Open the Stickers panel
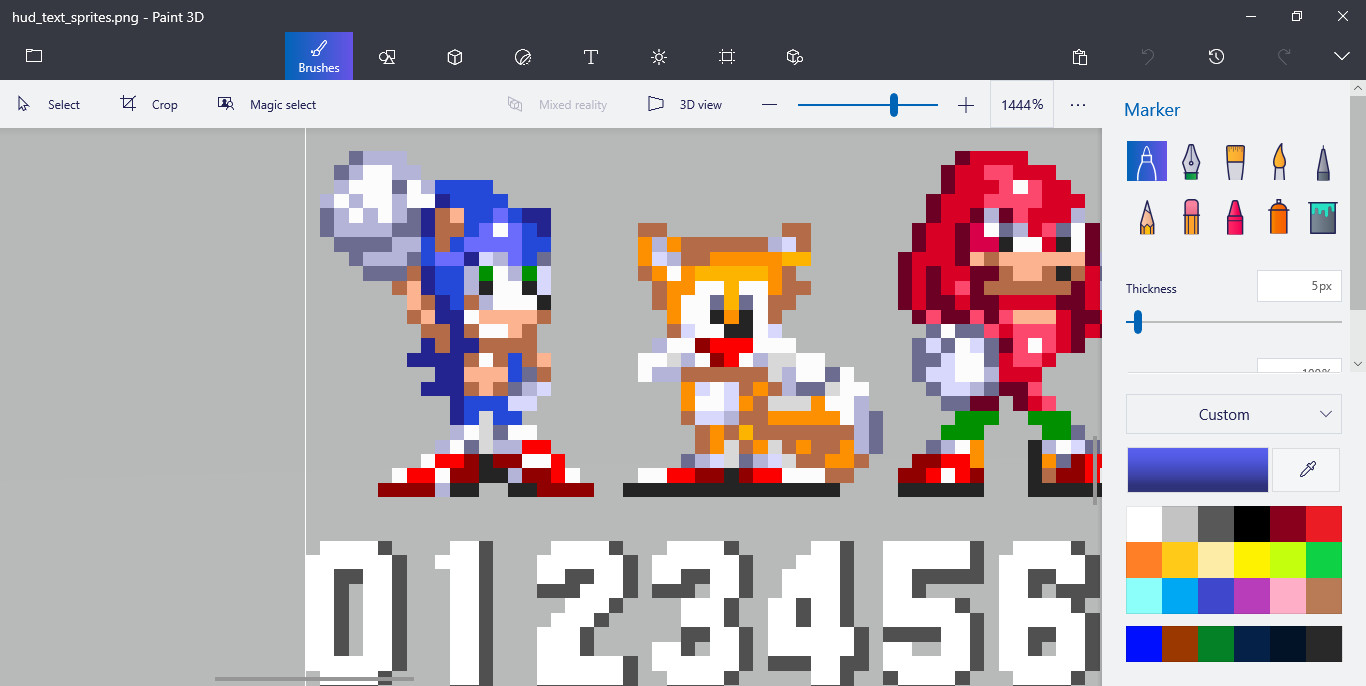The height and width of the screenshot is (686, 1366). pyautogui.click(x=522, y=57)
